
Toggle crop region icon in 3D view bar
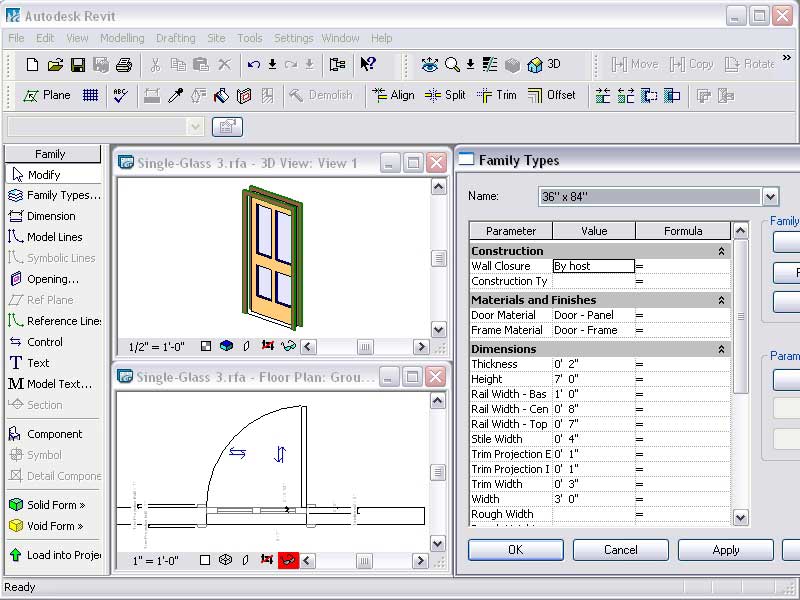pyautogui.click(x=267, y=346)
